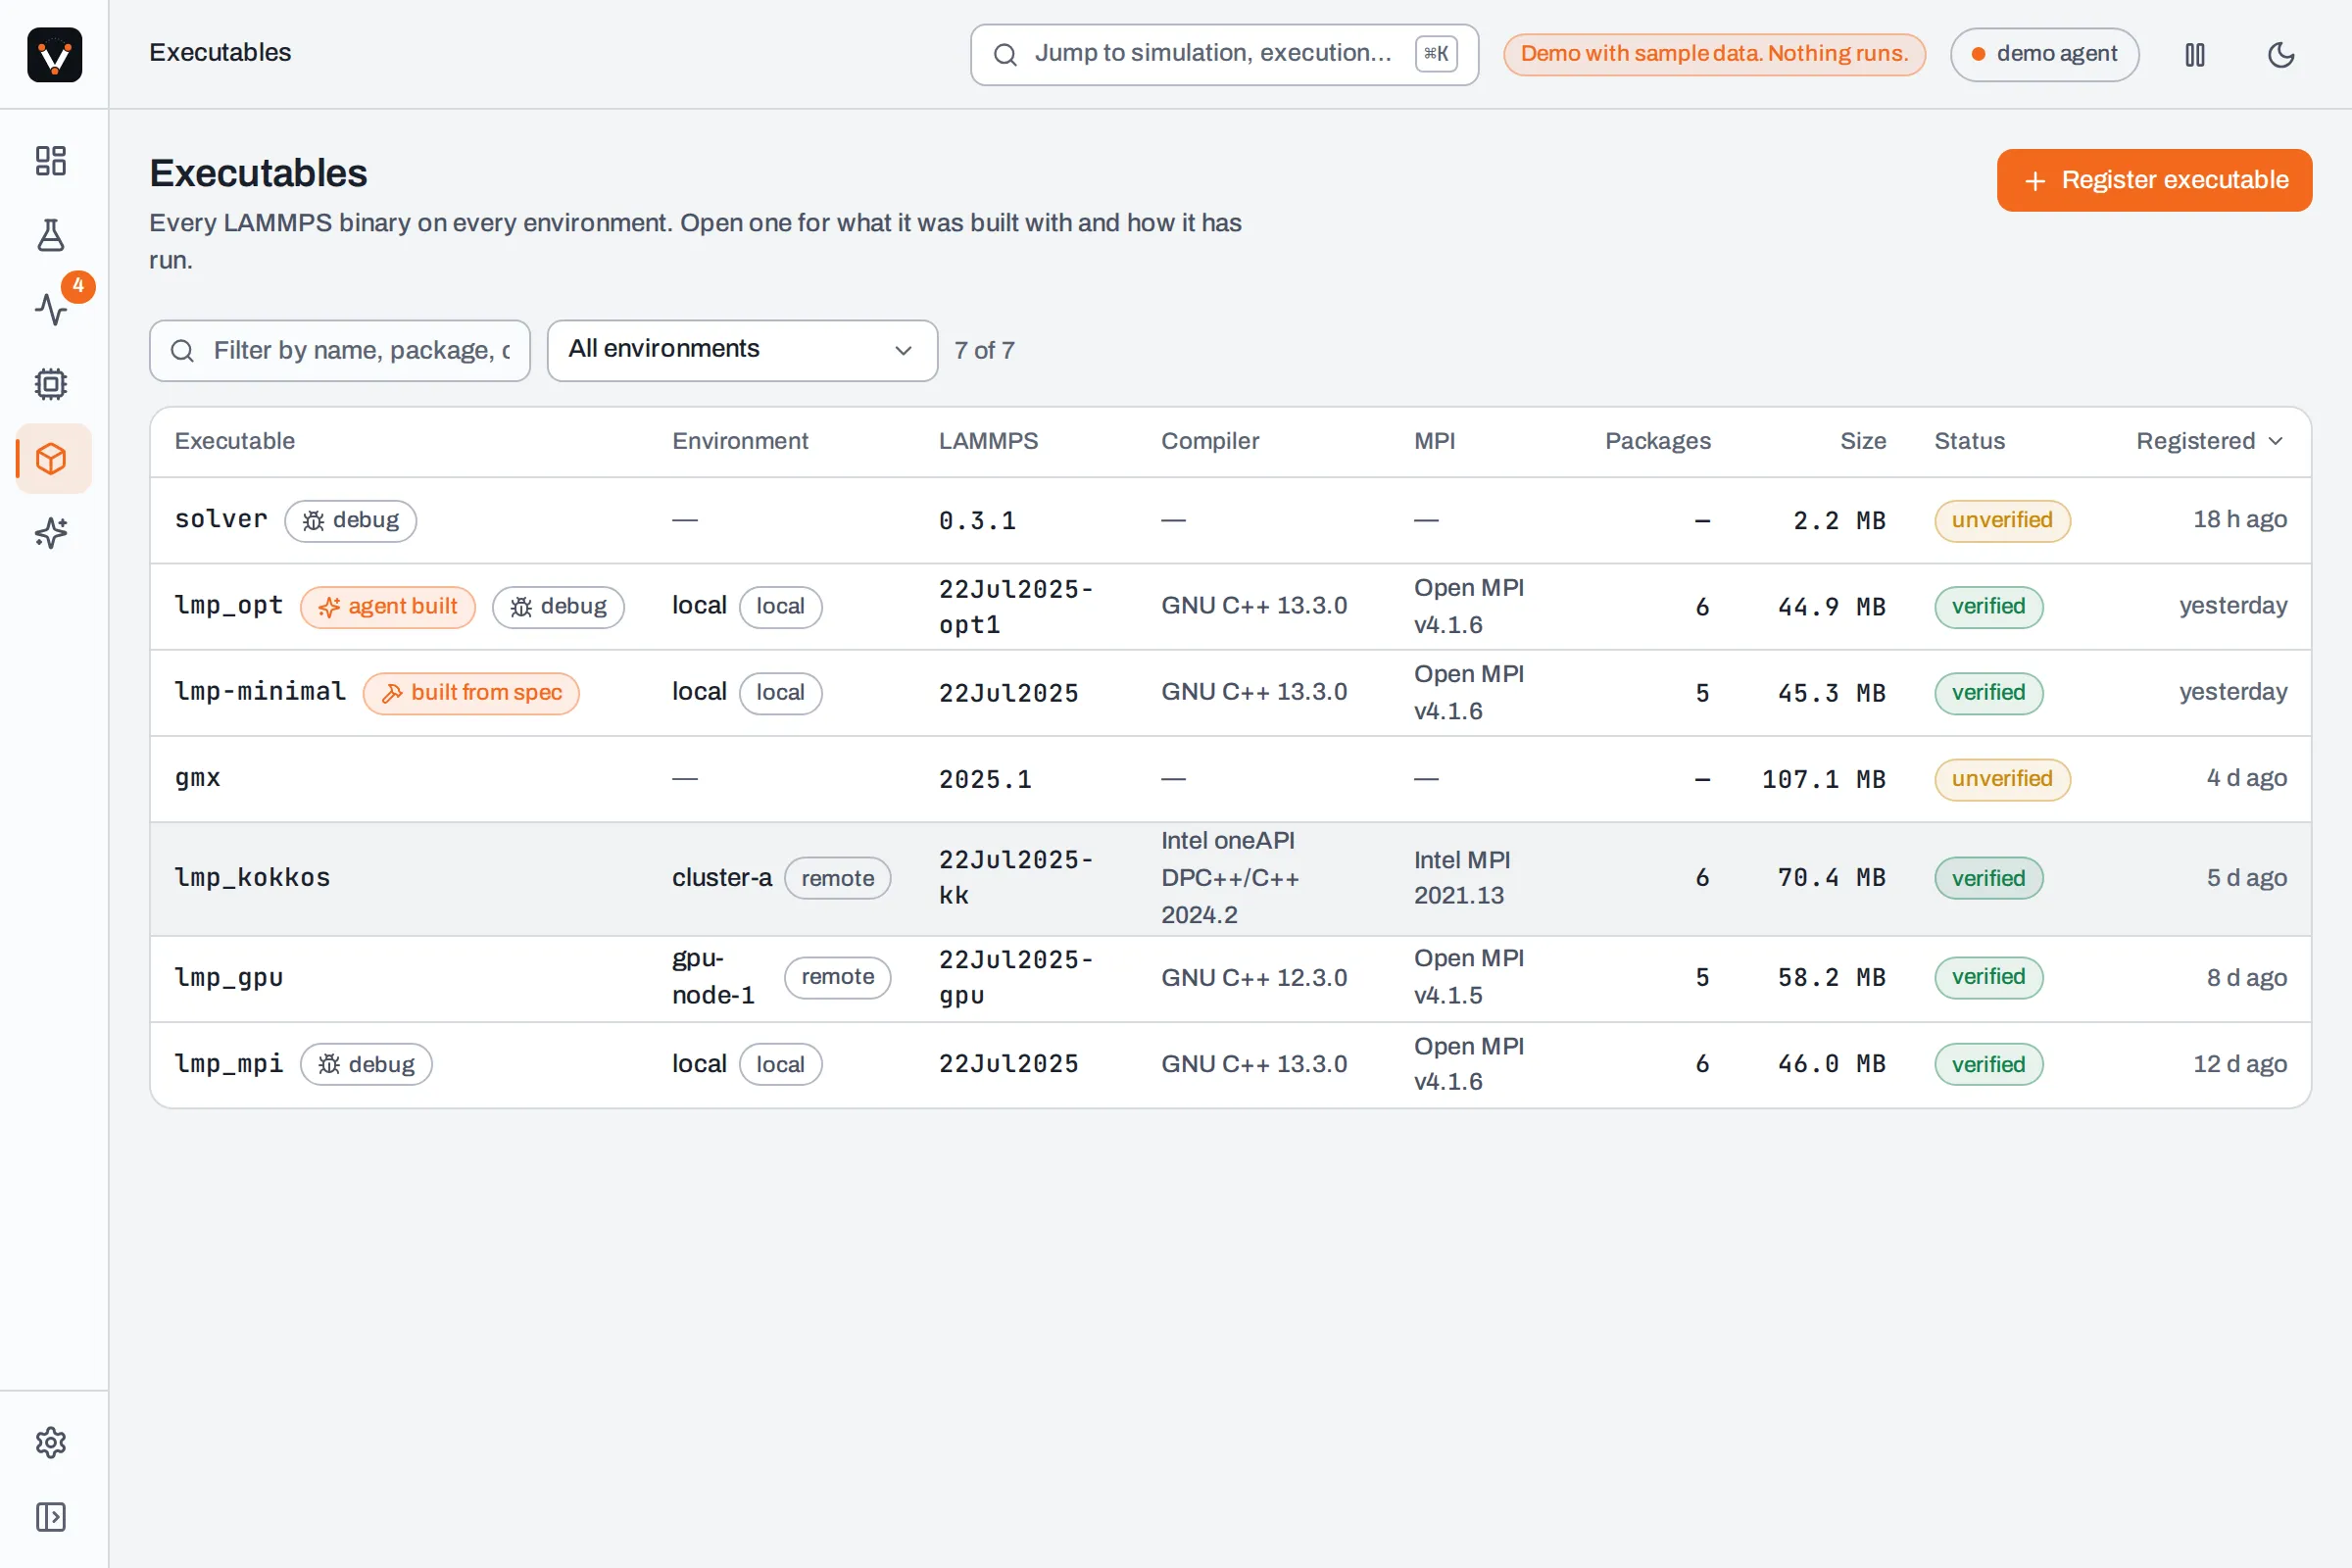Click the 22Jul2025-opt1 LAMMPS version
Image resolution: width=2352 pixels, height=1568 pixels.
[x=1015, y=607]
